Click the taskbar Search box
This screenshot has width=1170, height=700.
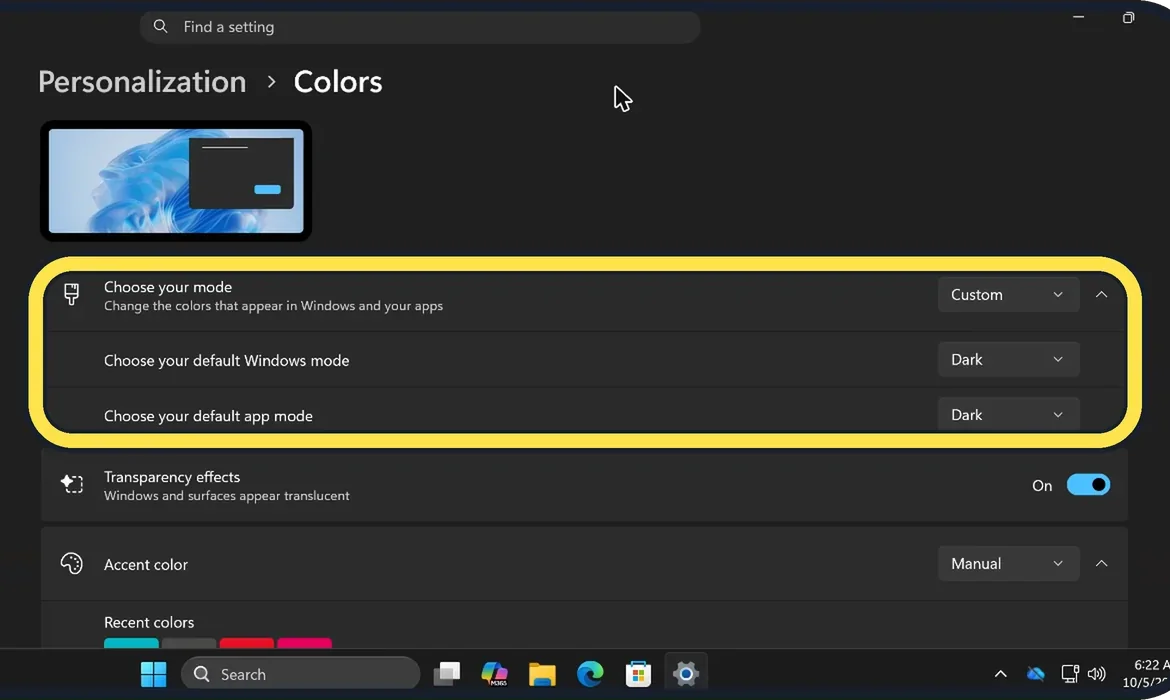301,674
